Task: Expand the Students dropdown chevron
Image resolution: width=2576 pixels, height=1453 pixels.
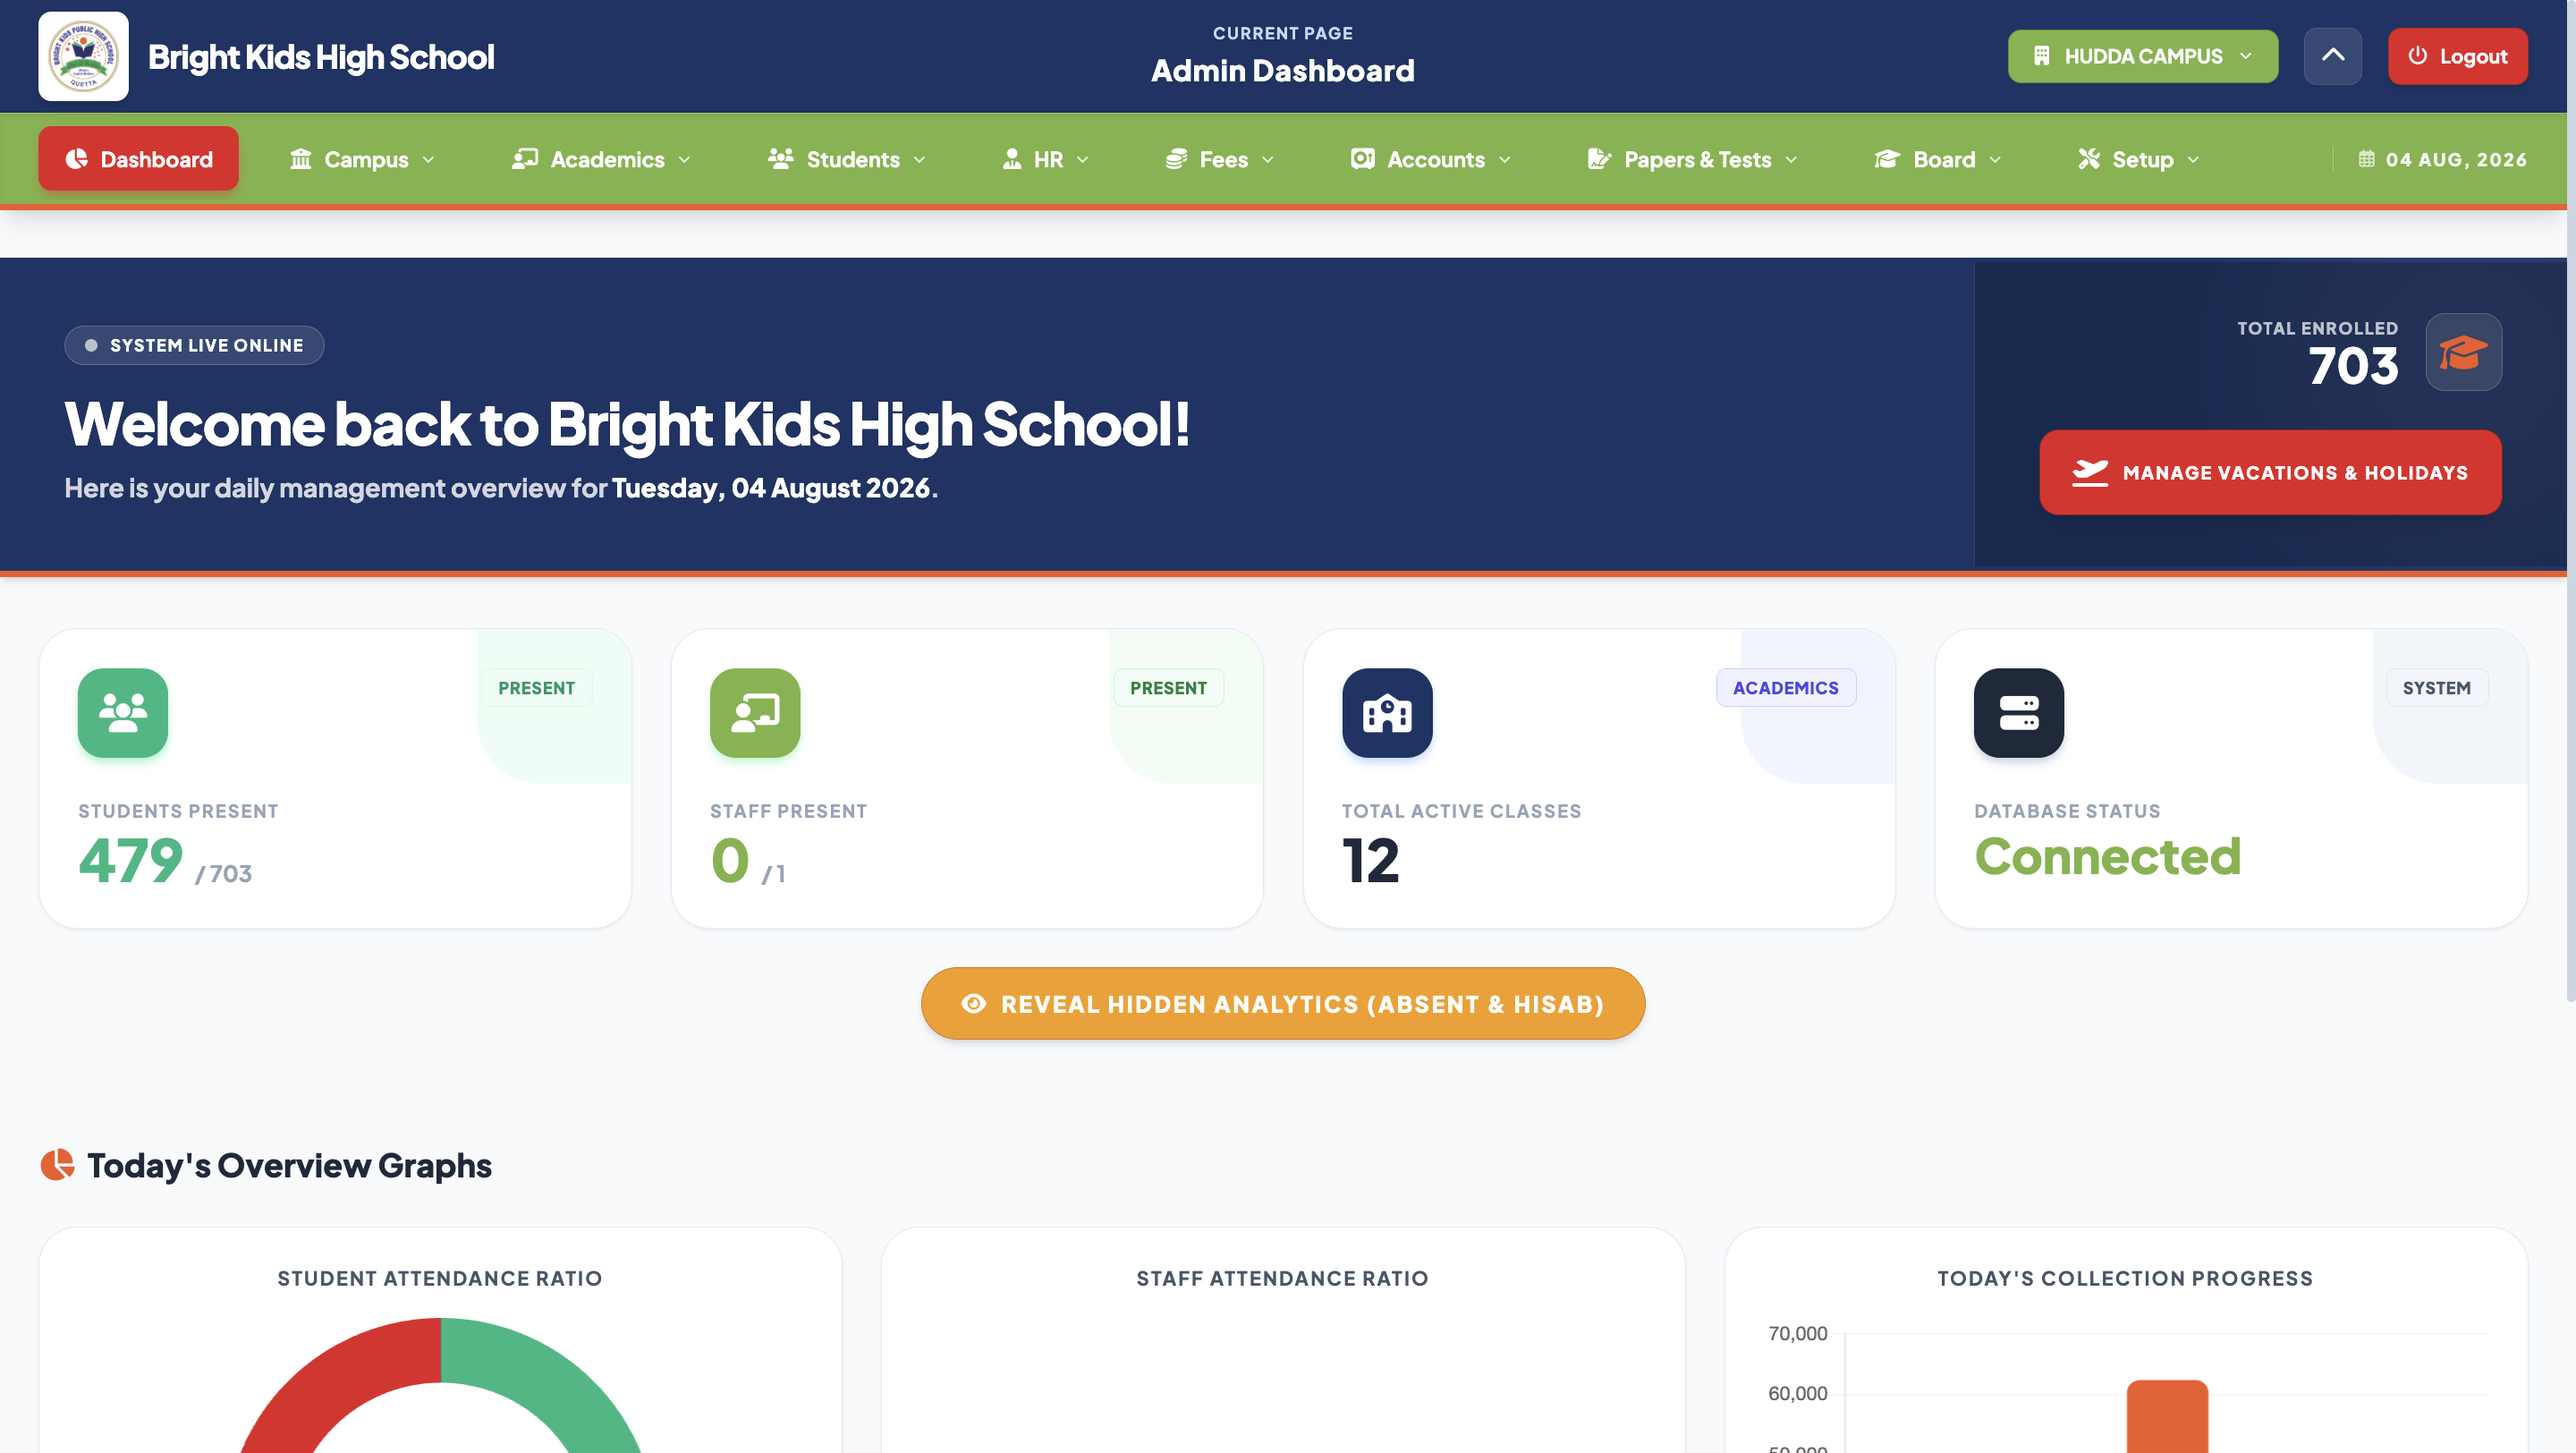Action: 920,160
